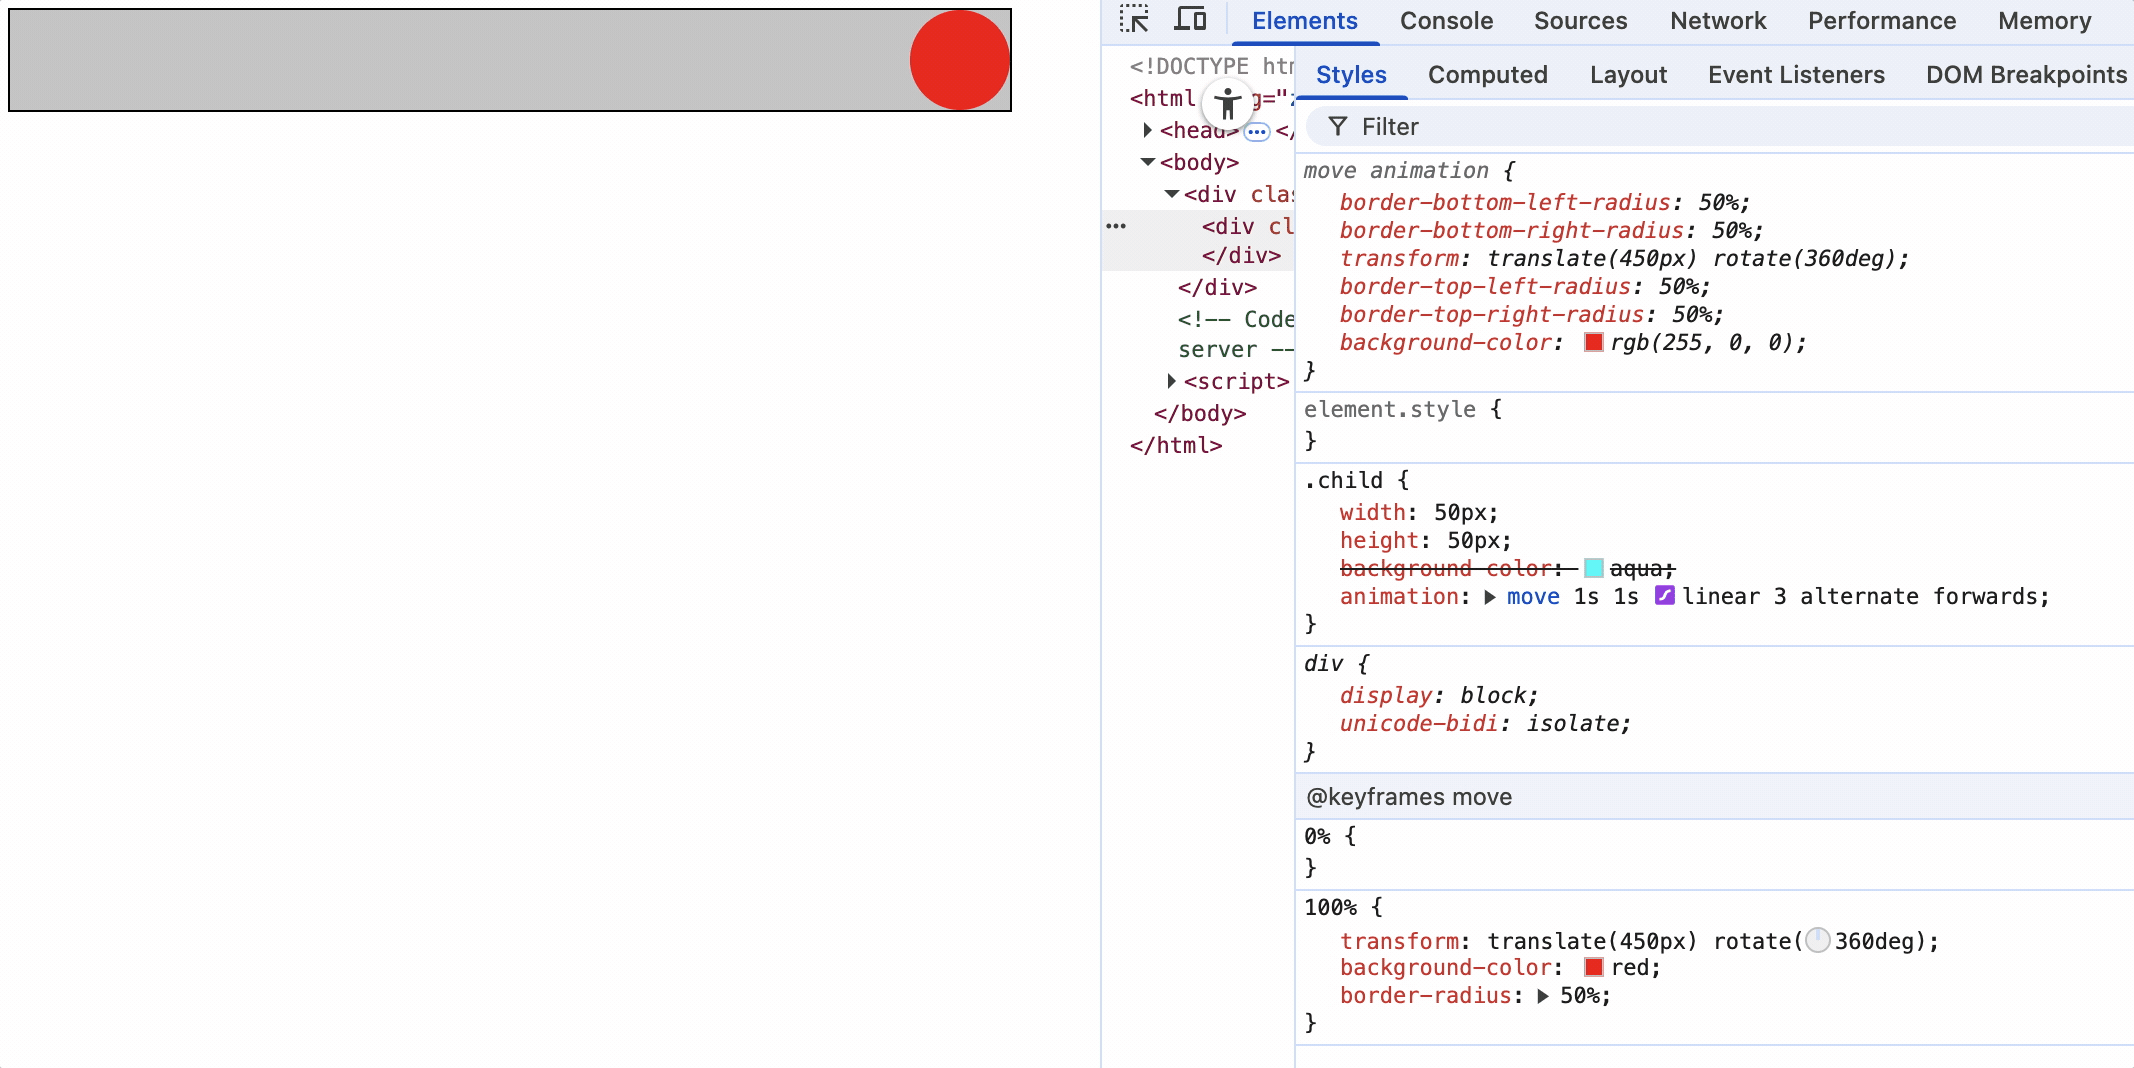Open the Elements panel tab
Image resolution: width=2134 pixels, height=1068 pixels.
(x=1305, y=21)
